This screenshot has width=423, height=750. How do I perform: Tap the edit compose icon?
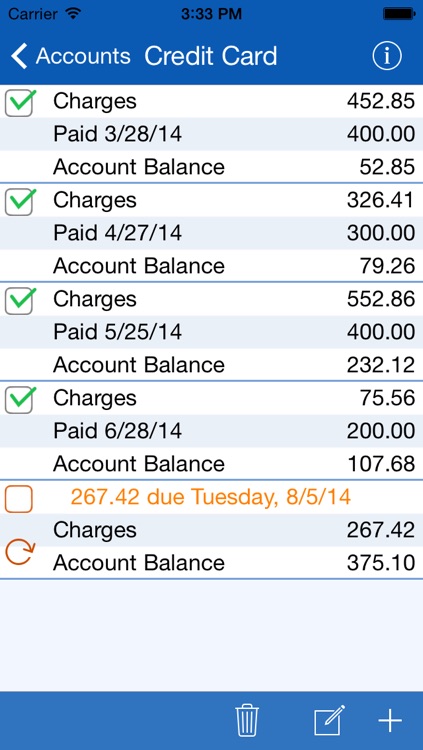pyautogui.click(x=329, y=720)
